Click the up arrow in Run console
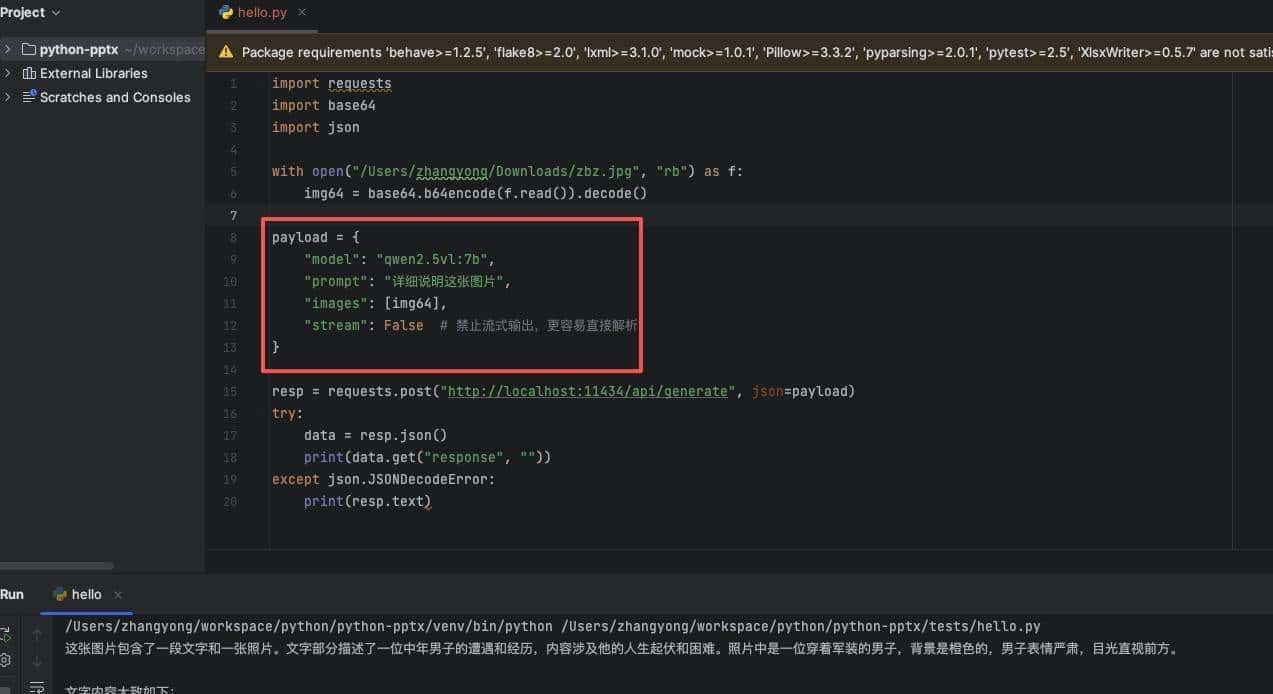Viewport: 1273px width, 694px height. (x=38, y=634)
